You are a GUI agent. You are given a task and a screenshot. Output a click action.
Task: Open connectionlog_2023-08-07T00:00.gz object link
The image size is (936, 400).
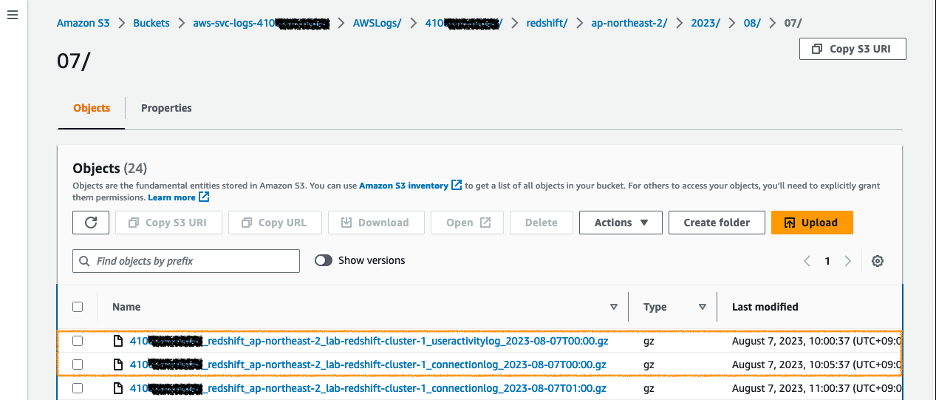click(368, 364)
